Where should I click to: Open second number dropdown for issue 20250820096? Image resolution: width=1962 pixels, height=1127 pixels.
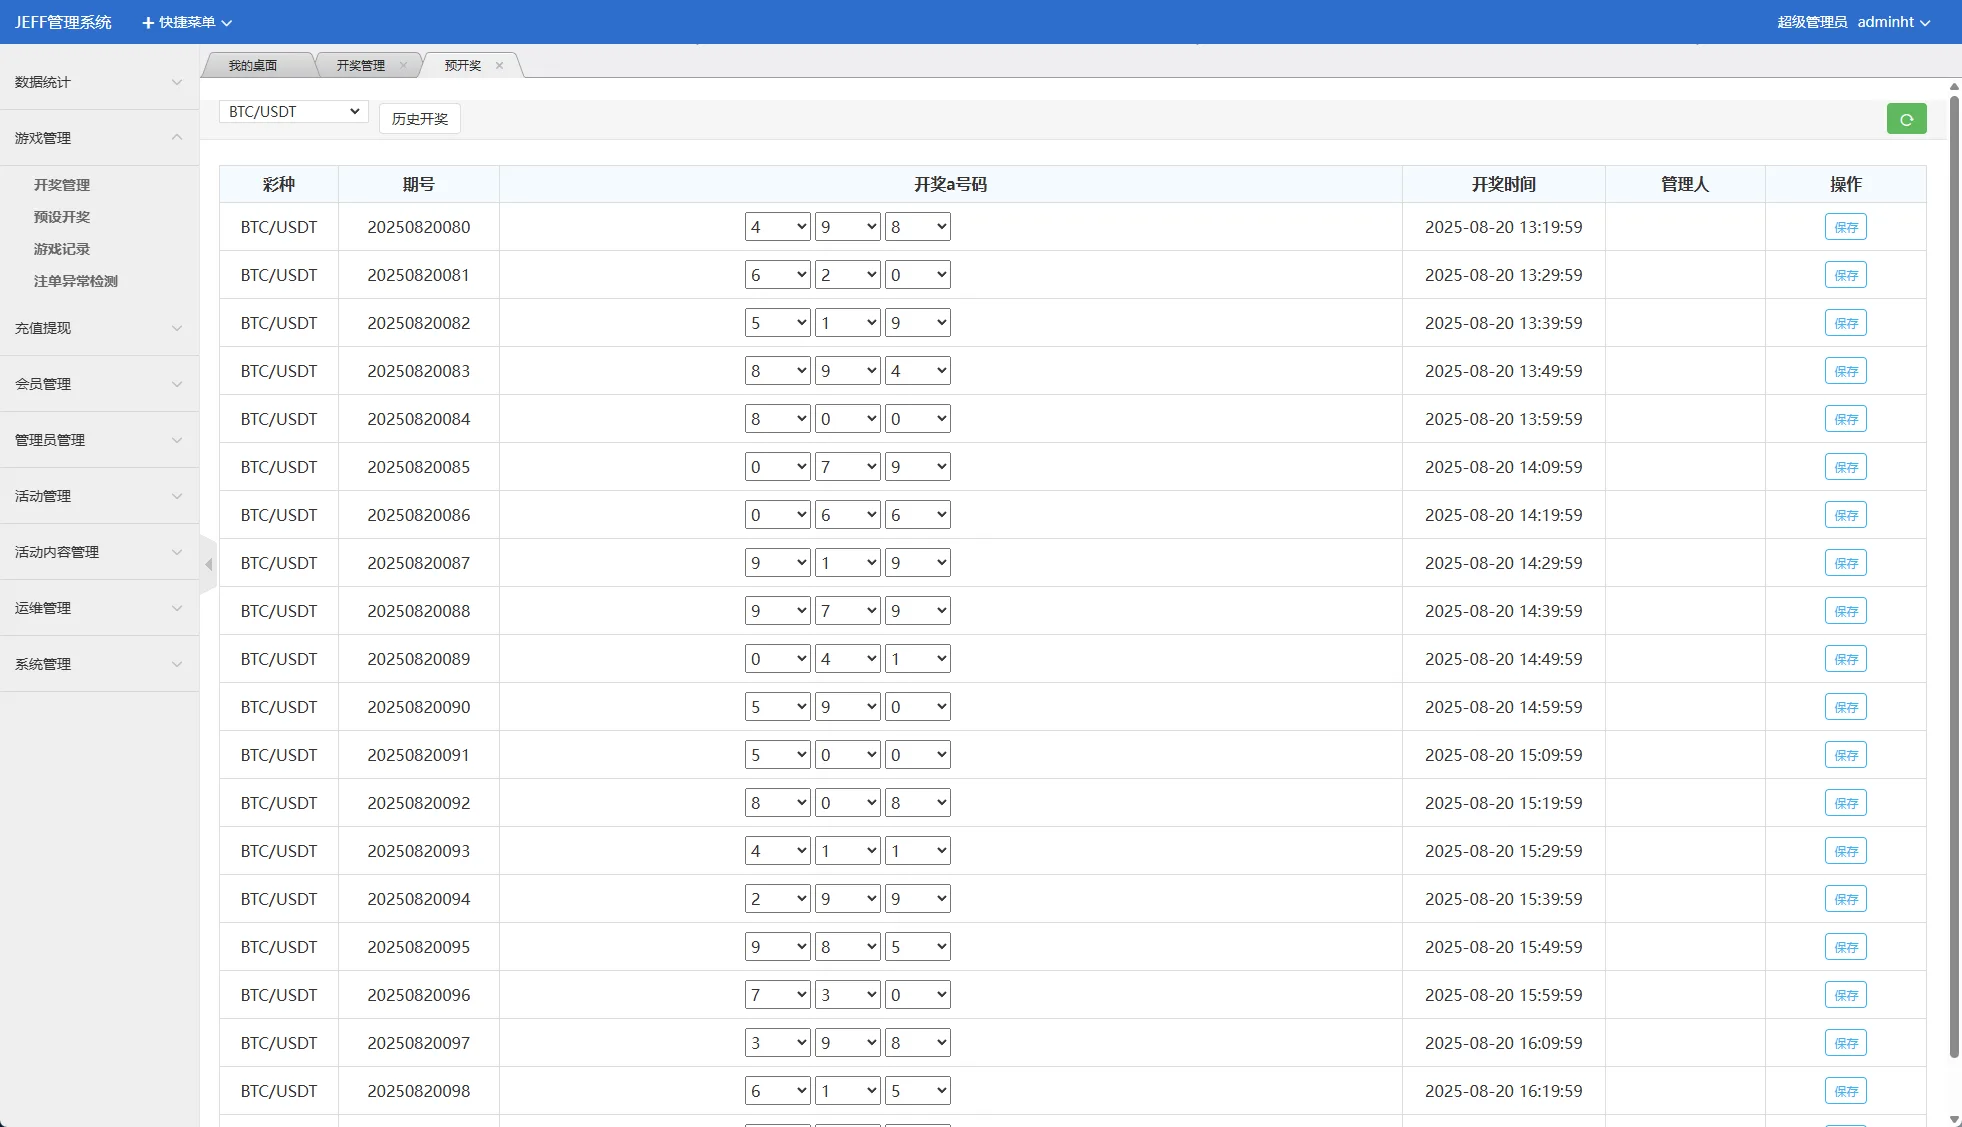pyautogui.click(x=847, y=995)
